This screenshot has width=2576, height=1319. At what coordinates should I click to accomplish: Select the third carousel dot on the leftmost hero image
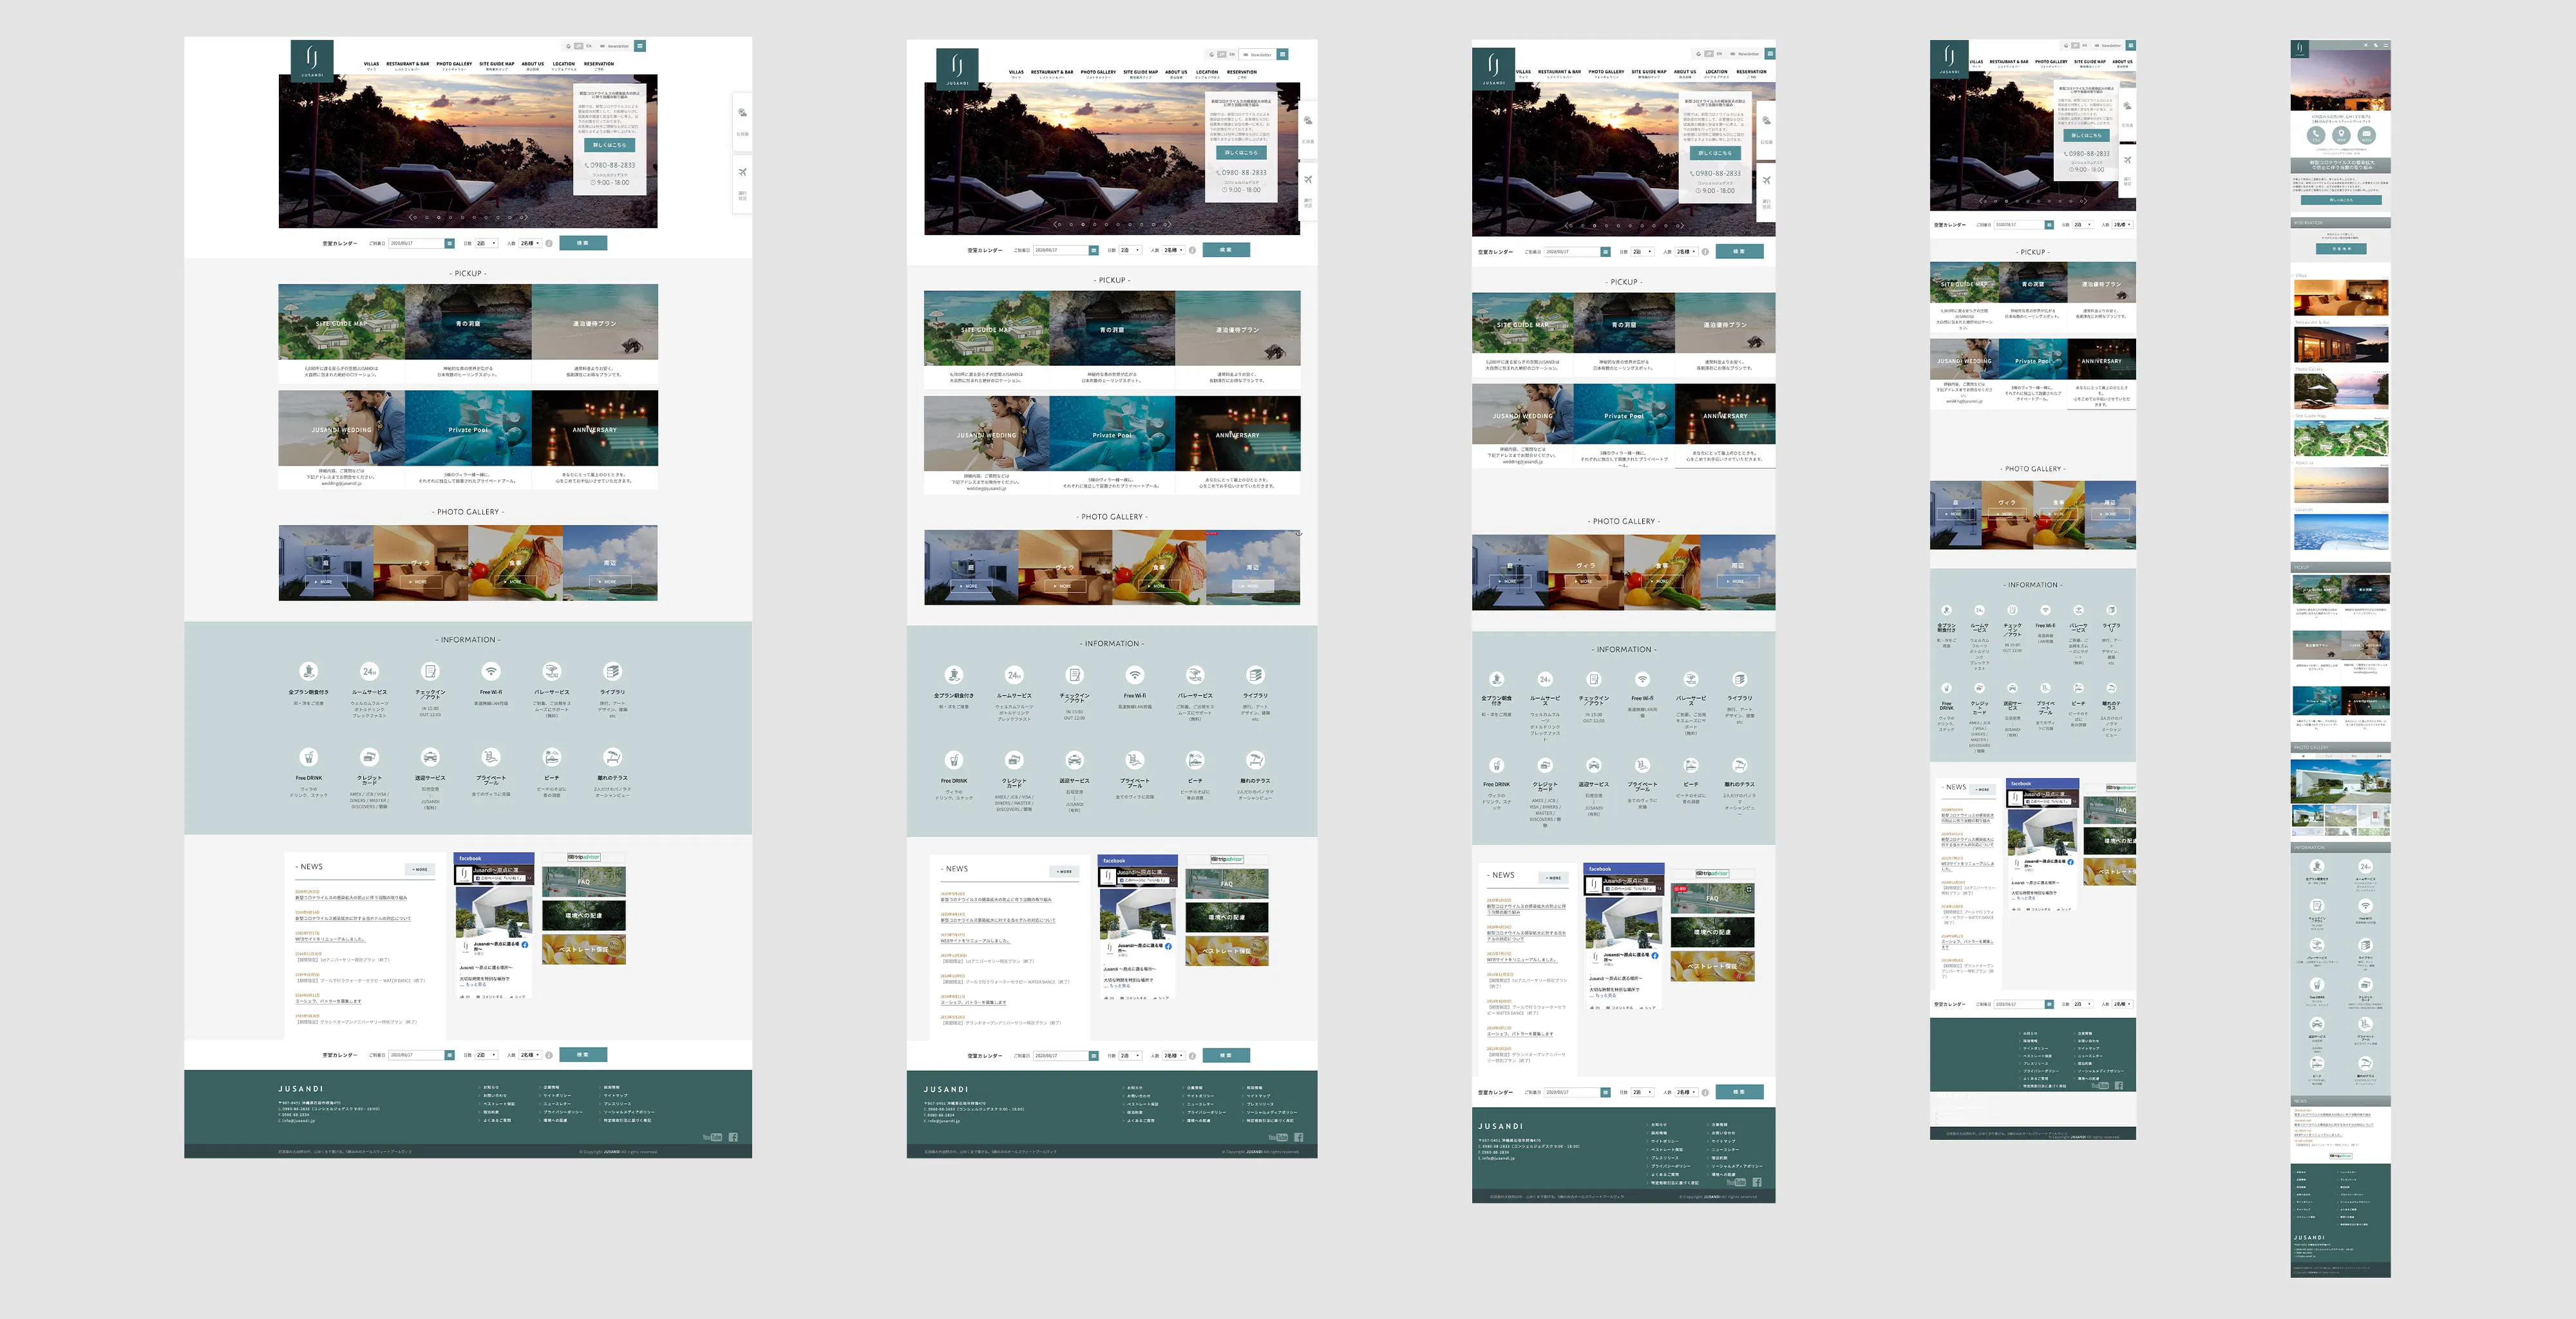coord(438,217)
